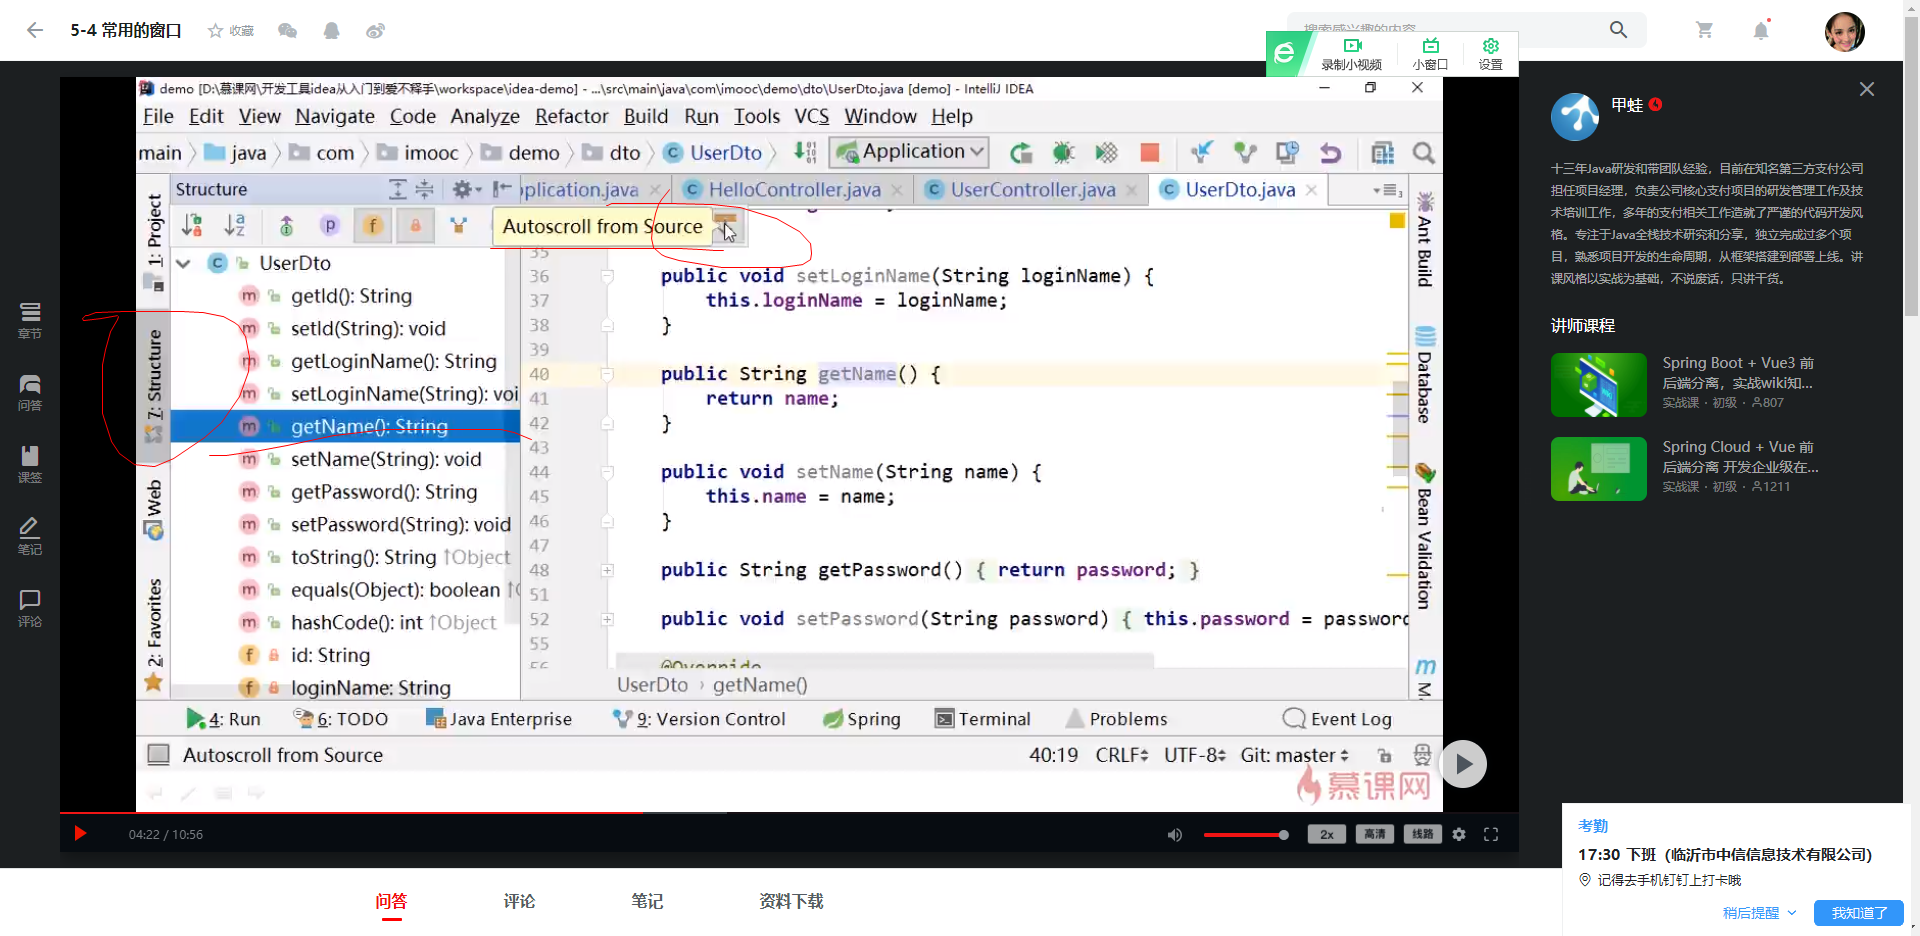1920x936 pixels.
Task: Enter fullscreen mode in the video player
Action: (1491, 834)
